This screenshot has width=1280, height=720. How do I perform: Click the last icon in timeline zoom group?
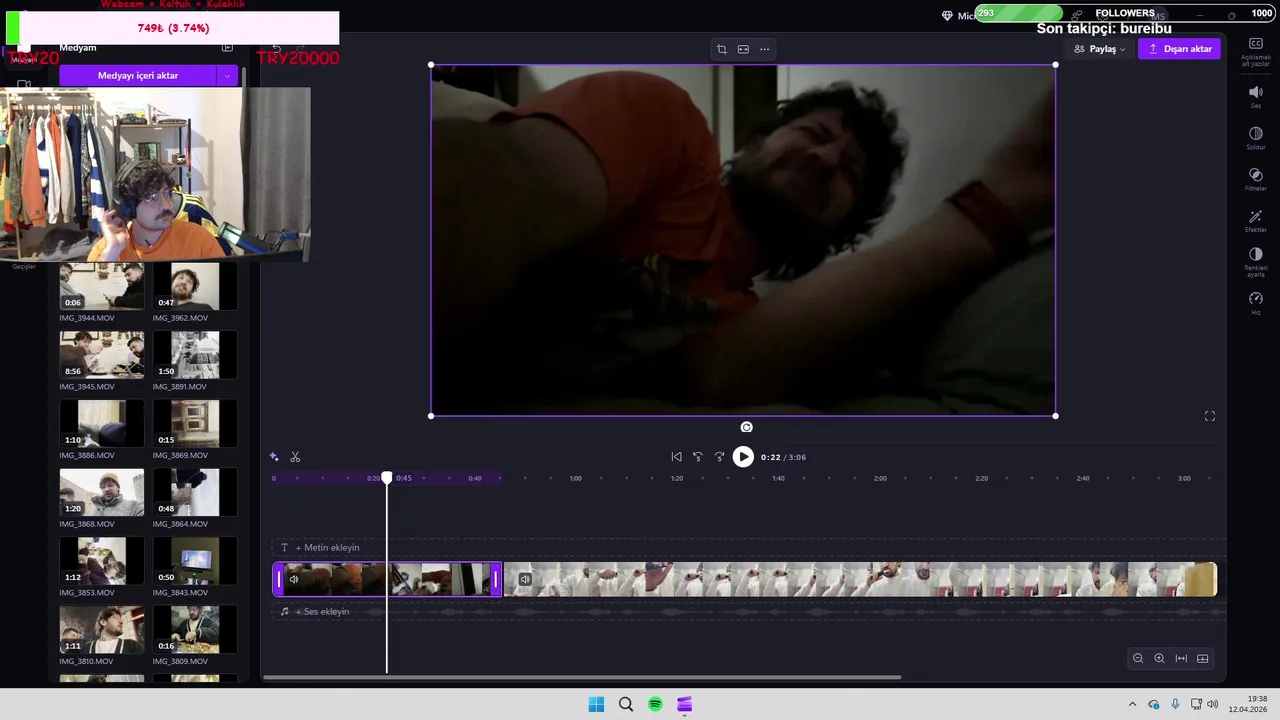(1203, 658)
